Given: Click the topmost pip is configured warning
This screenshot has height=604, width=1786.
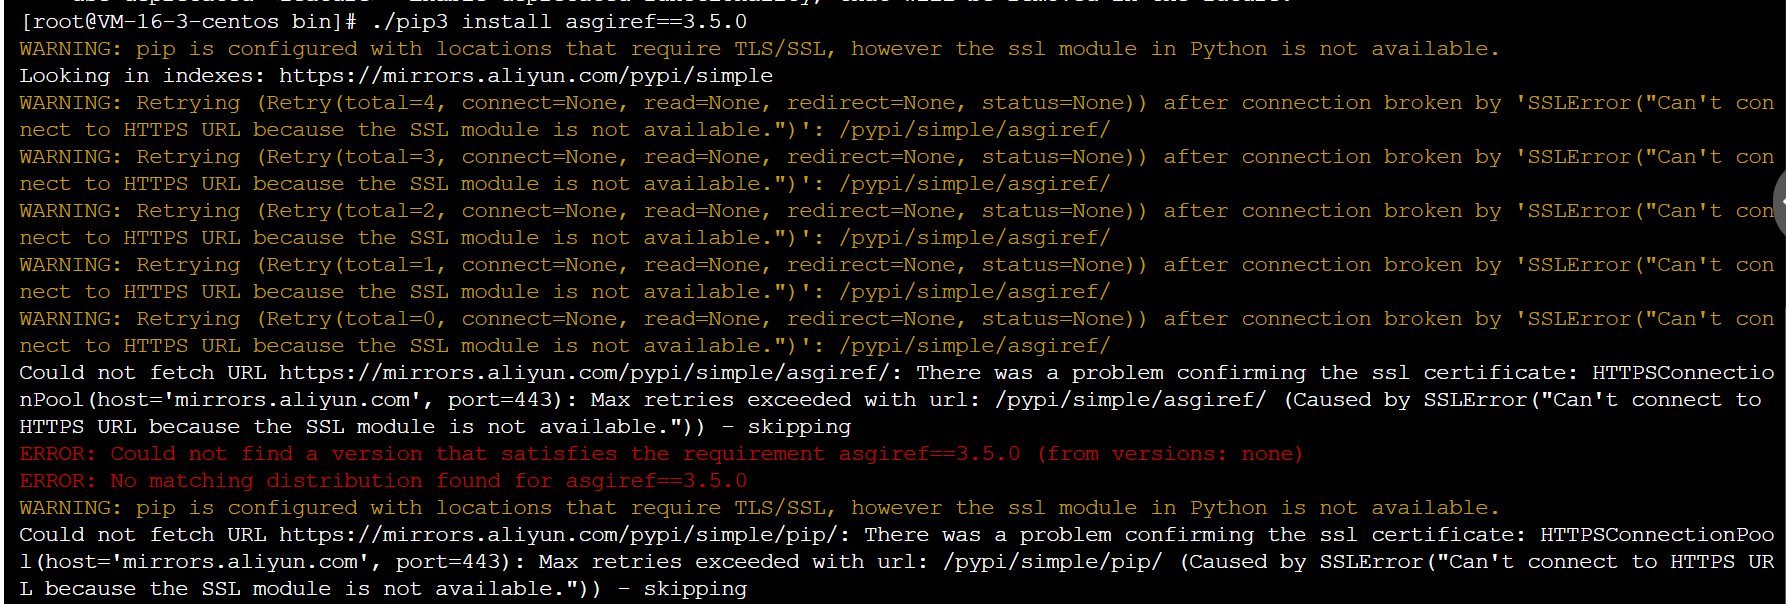Looking at the screenshot, I should [759, 48].
